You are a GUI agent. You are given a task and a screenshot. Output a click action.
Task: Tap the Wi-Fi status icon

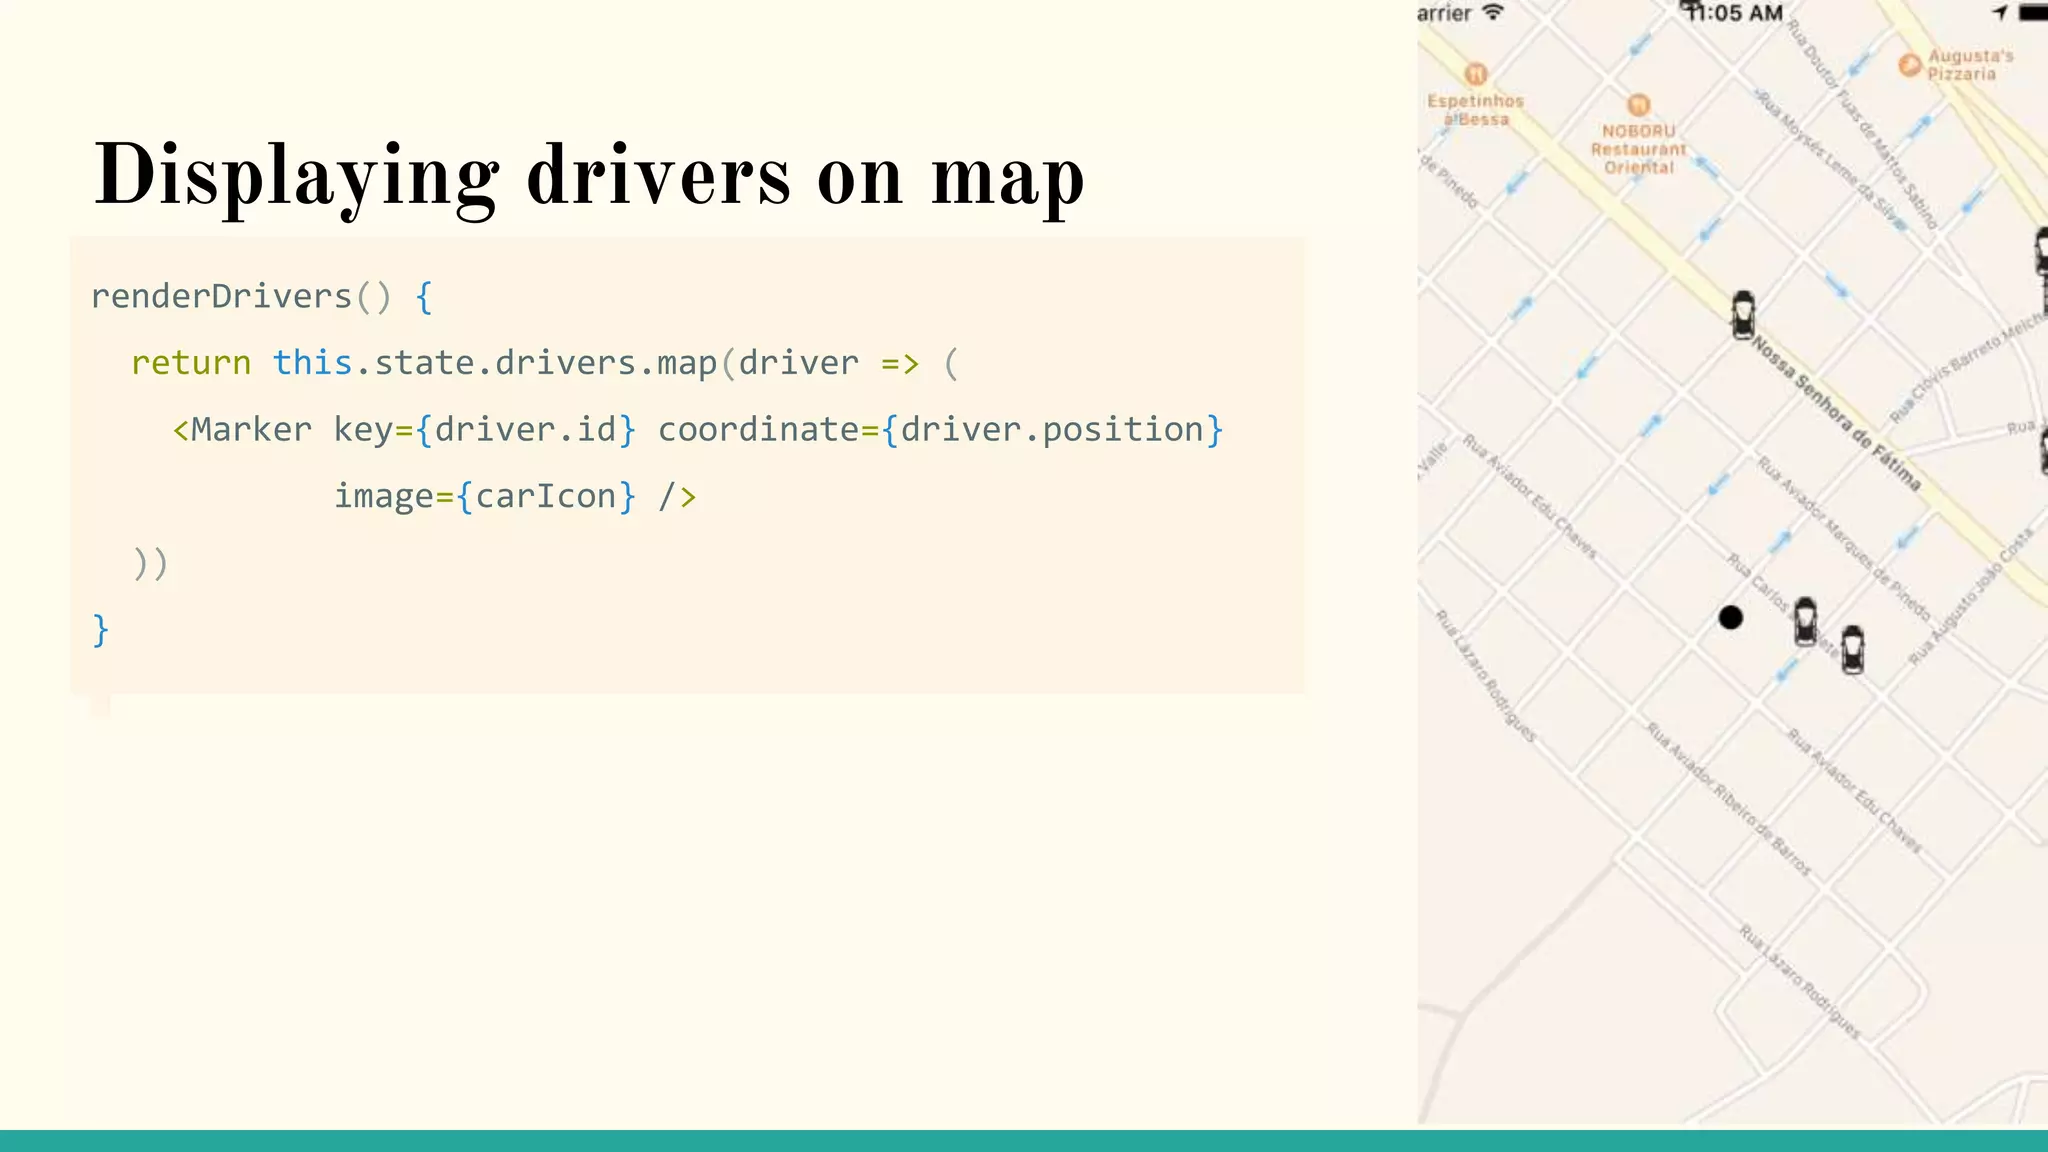(1493, 12)
